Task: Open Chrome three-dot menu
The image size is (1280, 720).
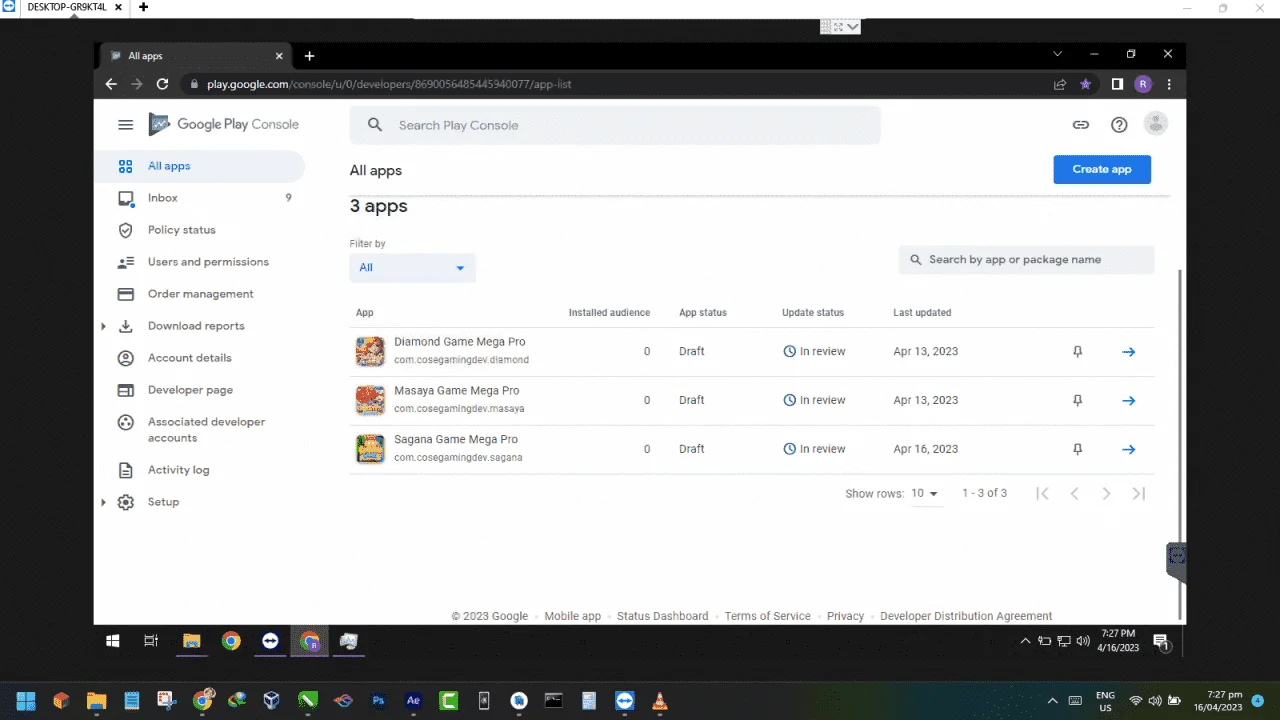Action: (x=1168, y=84)
